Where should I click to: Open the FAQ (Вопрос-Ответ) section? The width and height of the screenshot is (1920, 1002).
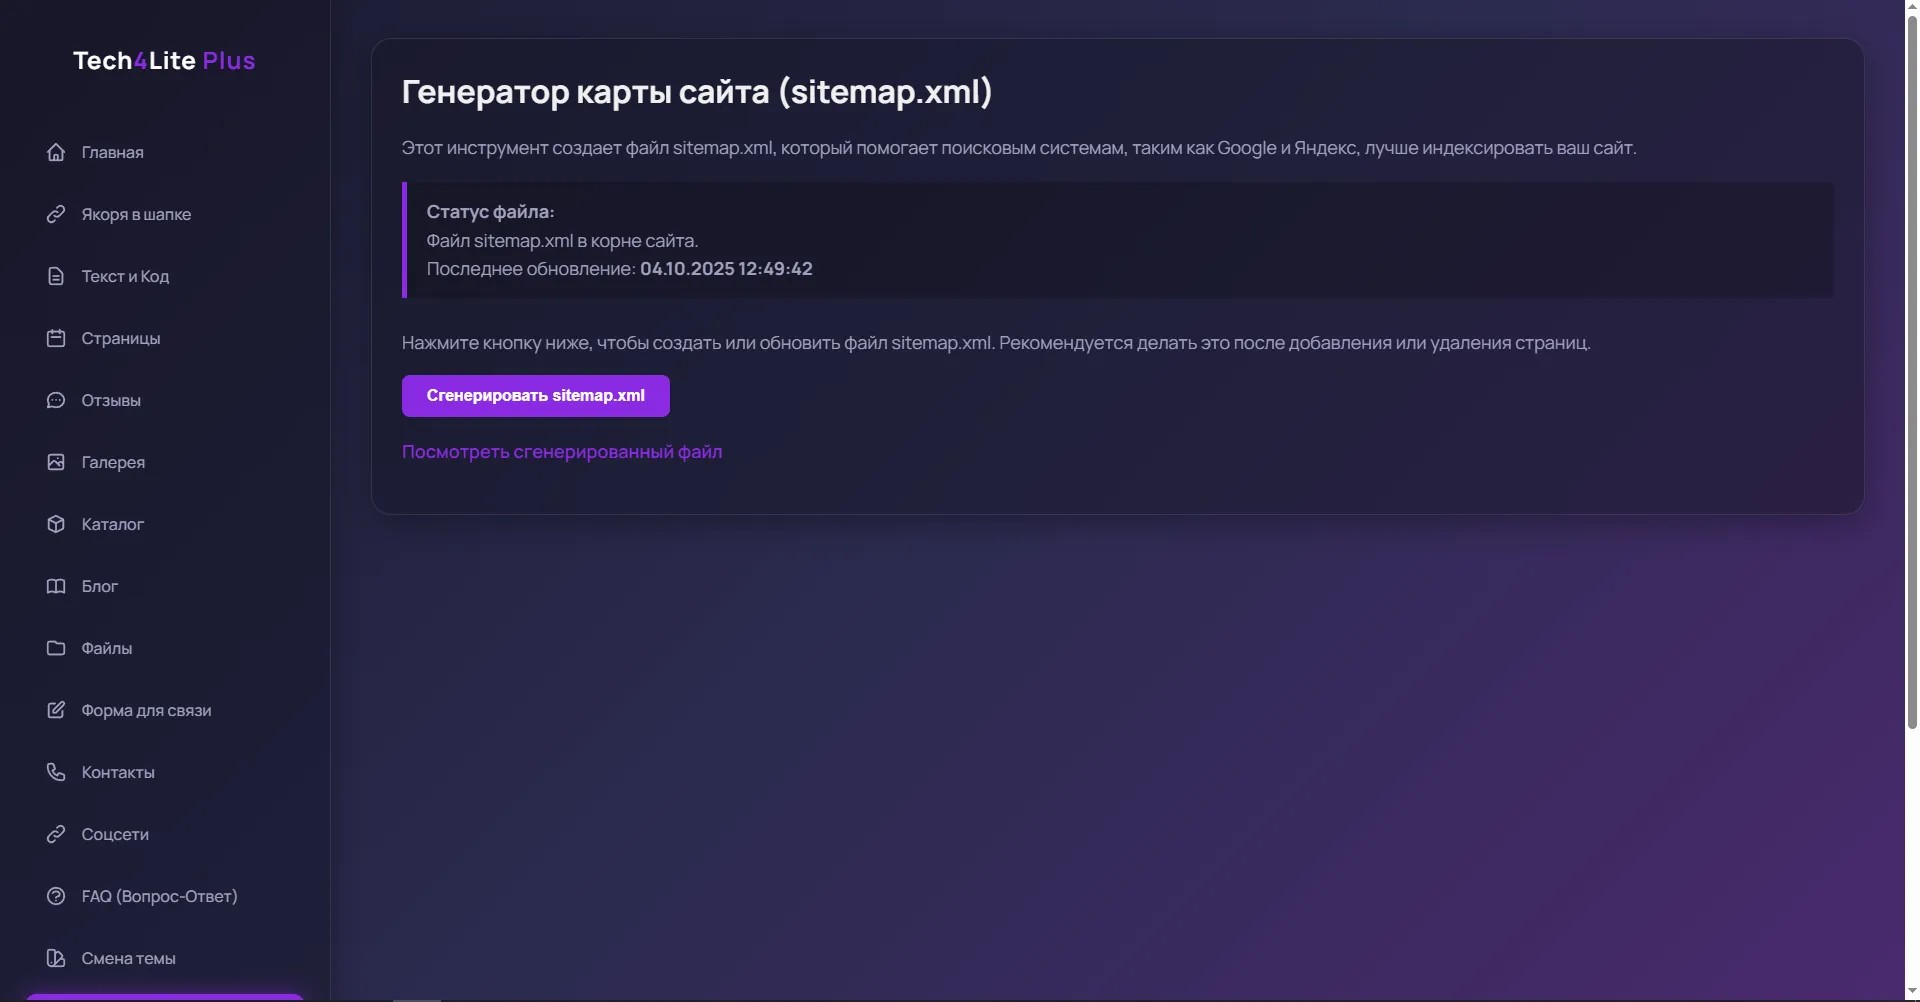pos(159,896)
